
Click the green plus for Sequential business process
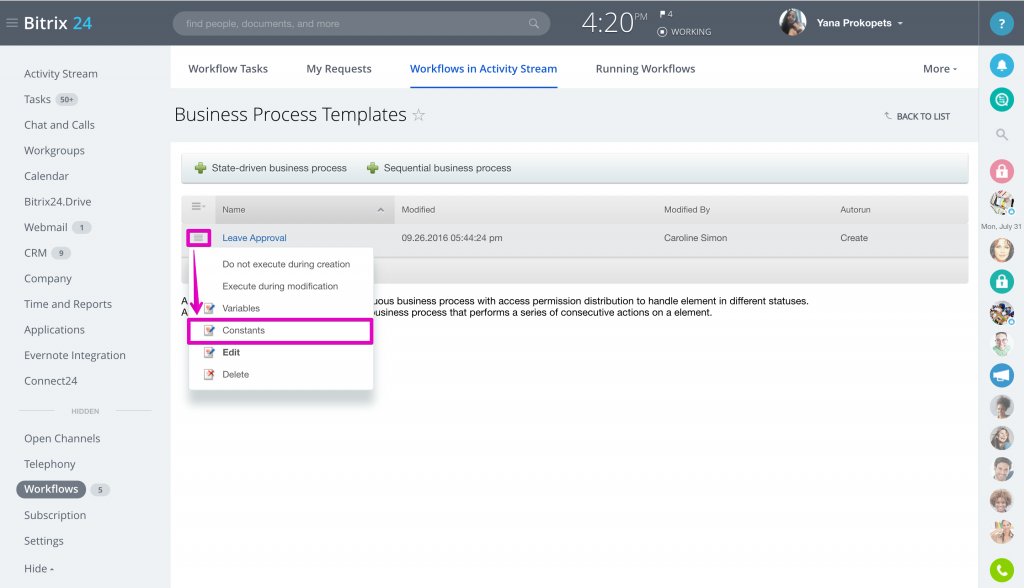[372, 168]
